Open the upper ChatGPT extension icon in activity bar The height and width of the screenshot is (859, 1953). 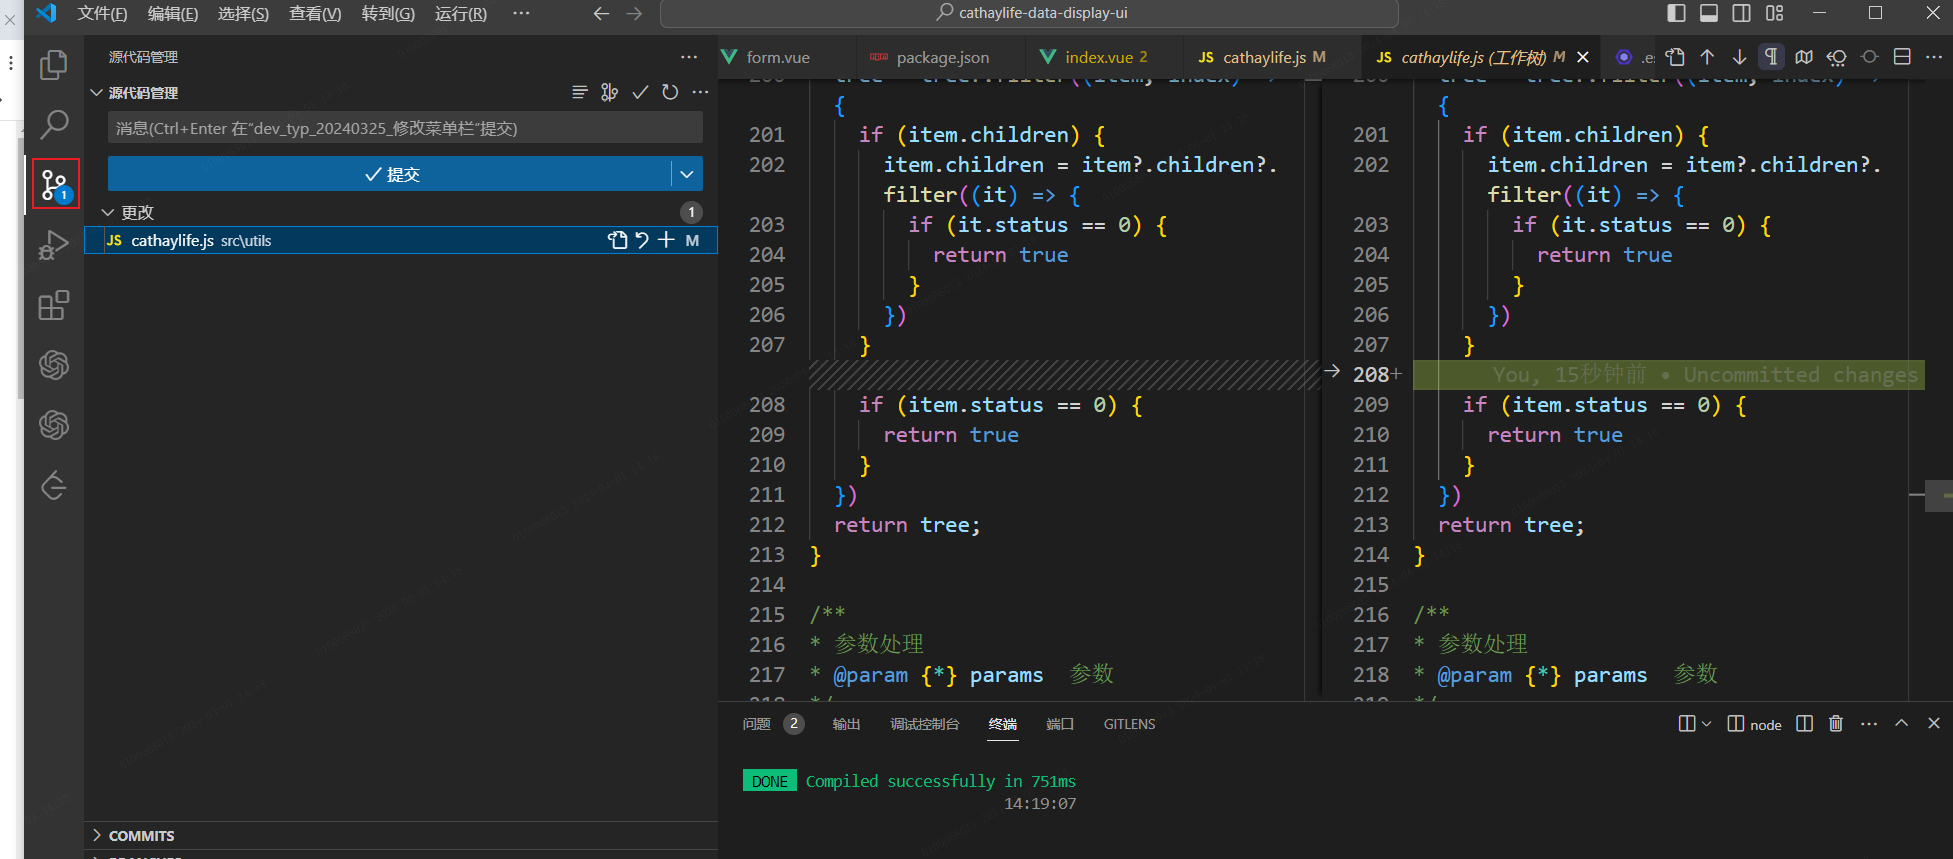click(53, 365)
